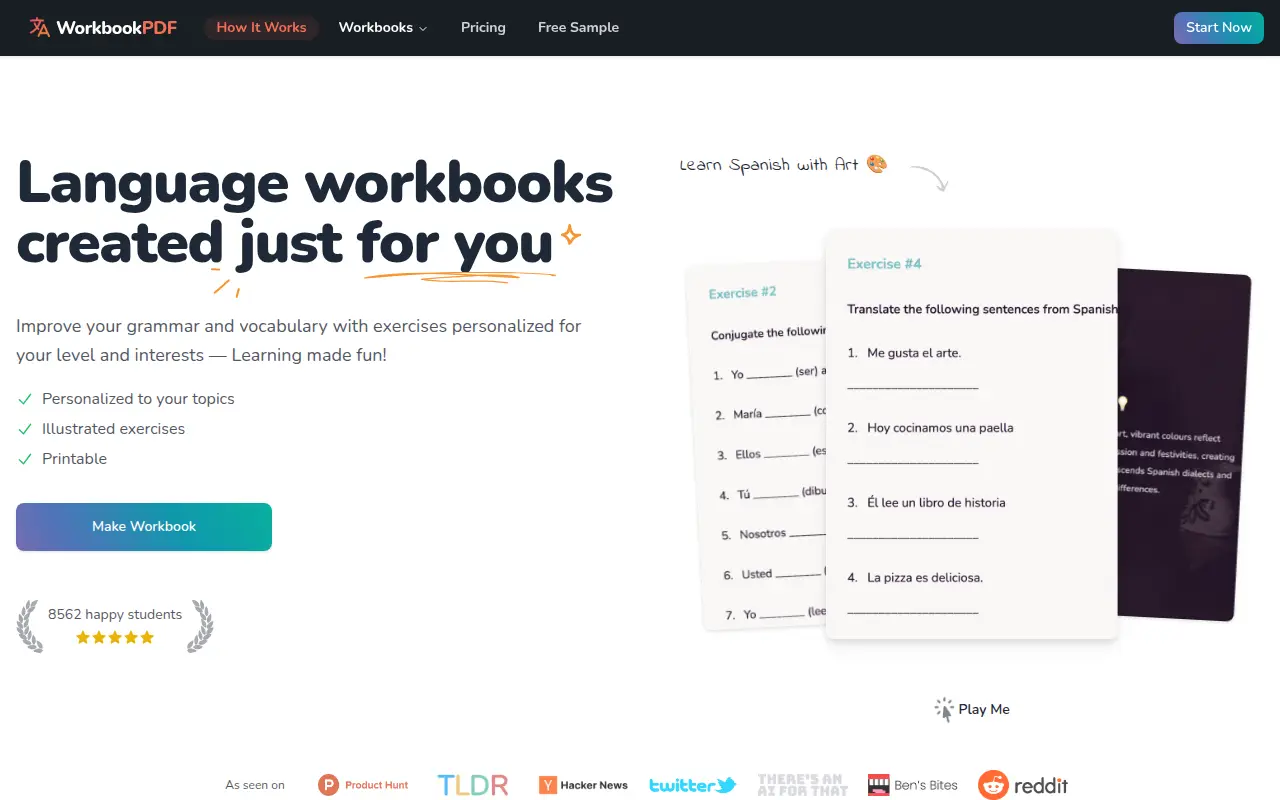Click 'Me gusta el arte.' sentence
Image resolution: width=1280 pixels, height=800 pixels.
(x=914, y=353)
